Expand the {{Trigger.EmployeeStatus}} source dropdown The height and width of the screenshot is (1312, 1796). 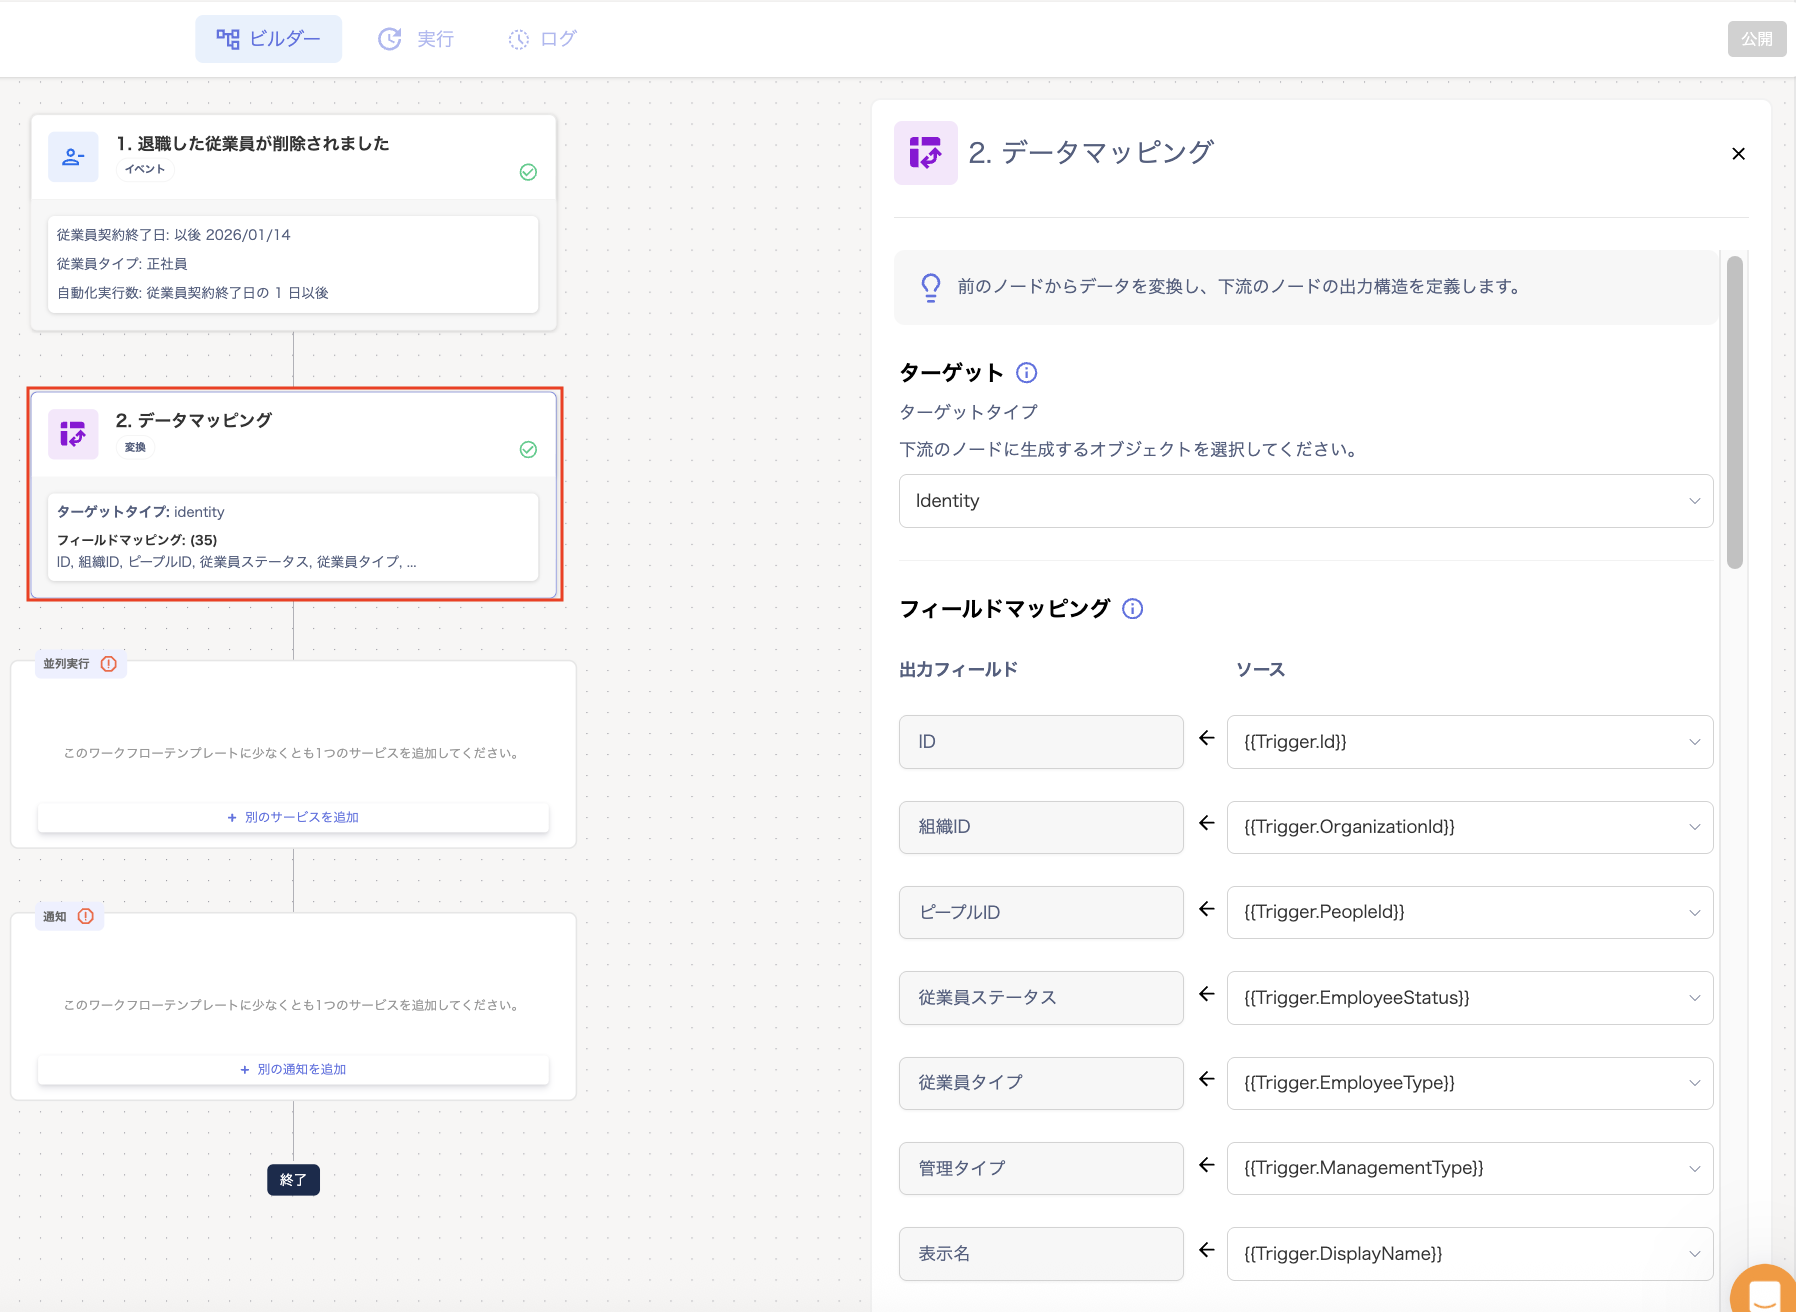tap(1470, 998)
